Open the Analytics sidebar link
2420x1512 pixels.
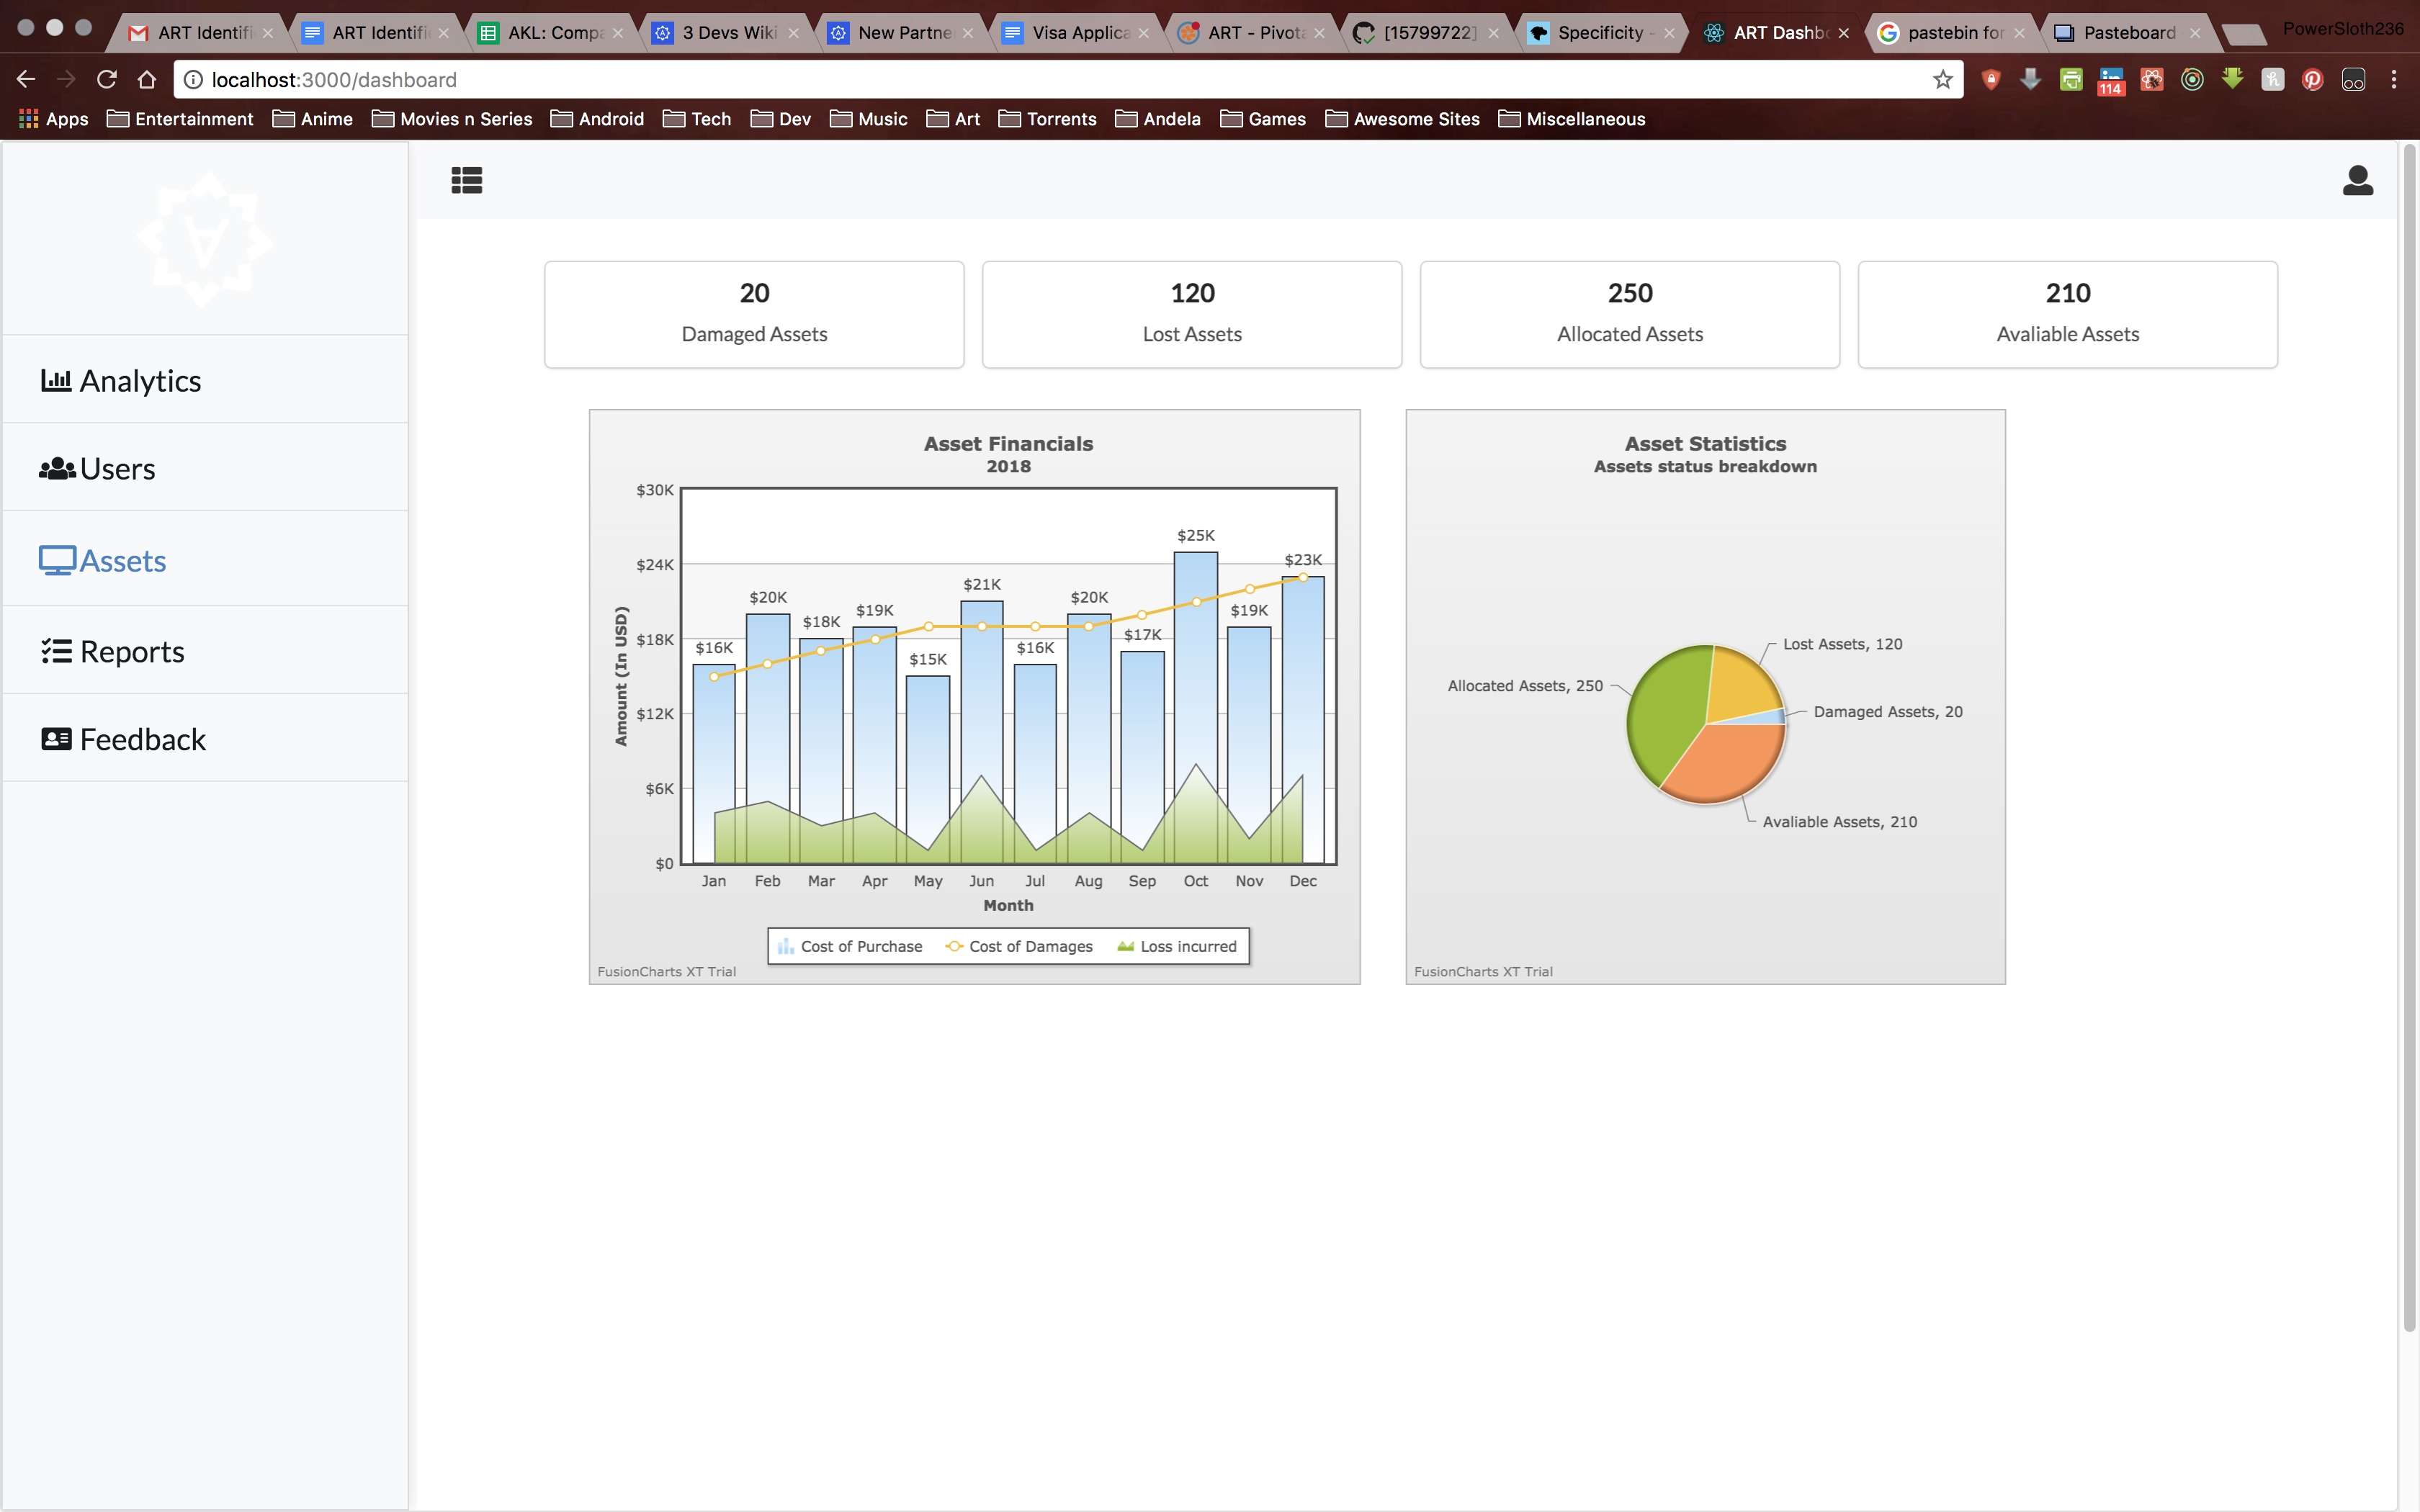click(205, 380)
